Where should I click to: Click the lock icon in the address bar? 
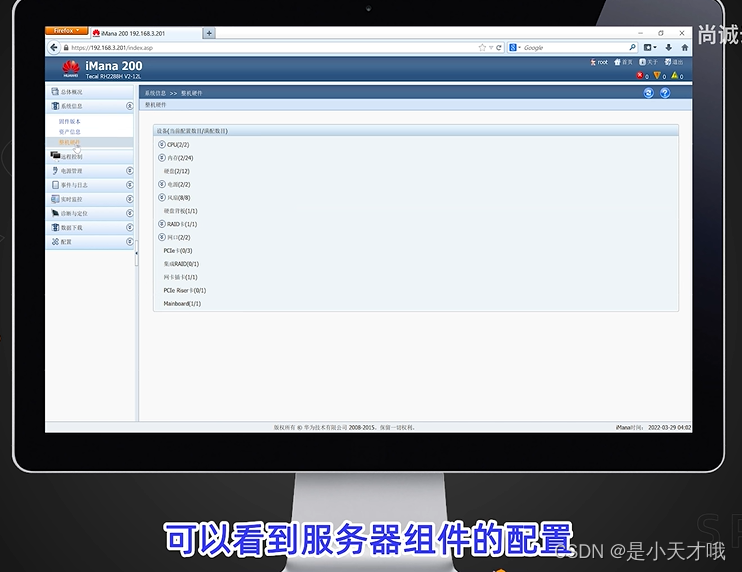point(66,48)
